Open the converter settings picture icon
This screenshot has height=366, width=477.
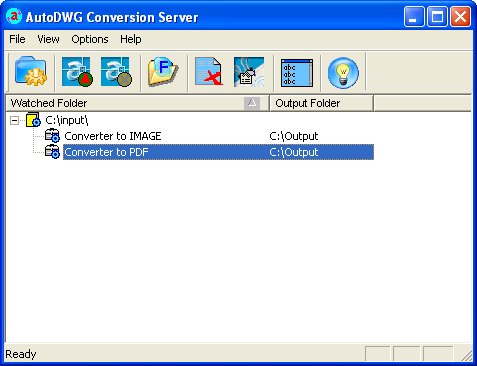(249, 72)
